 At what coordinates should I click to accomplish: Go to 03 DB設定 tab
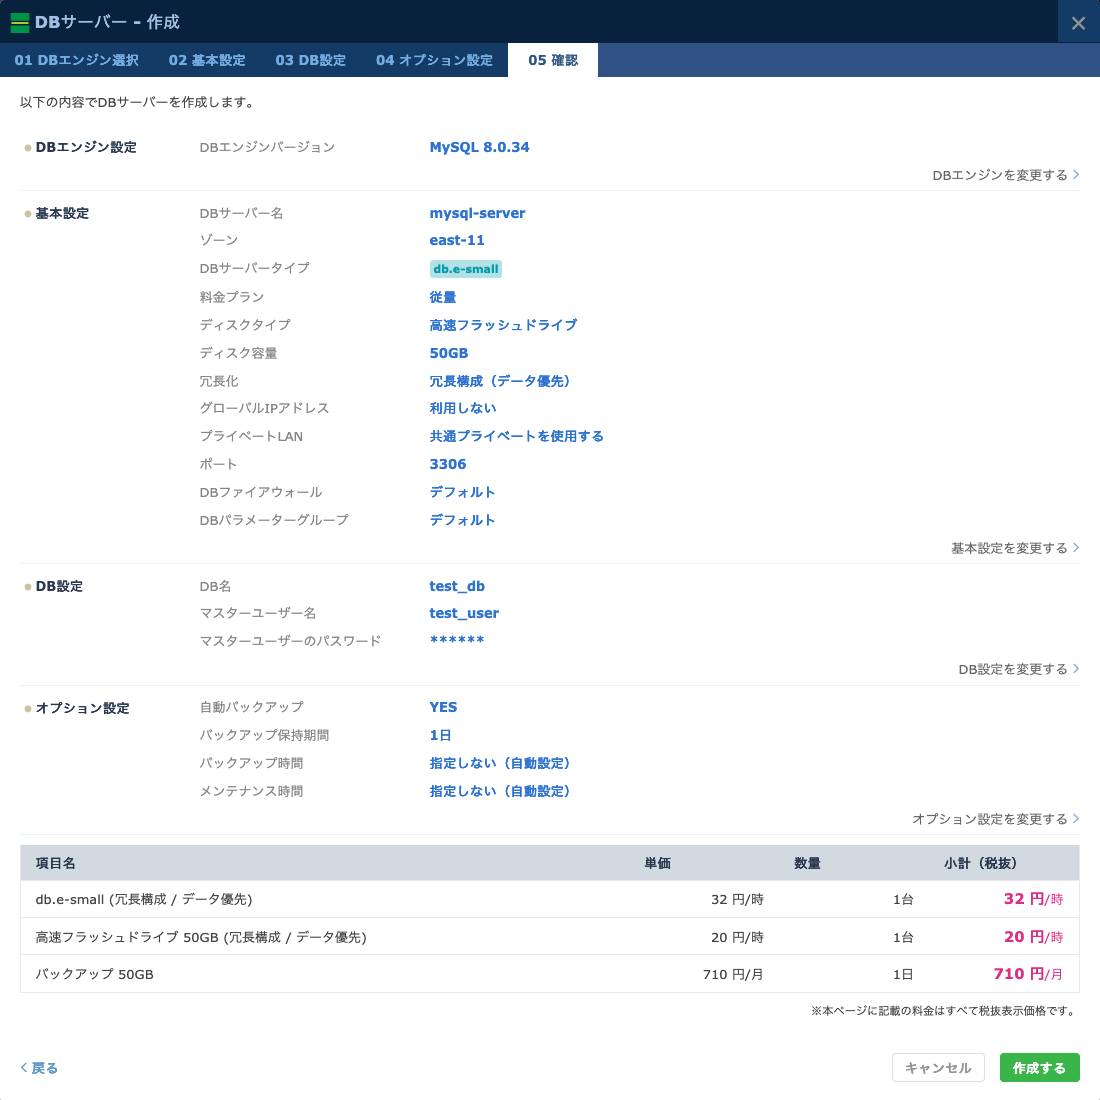point(310,60)
